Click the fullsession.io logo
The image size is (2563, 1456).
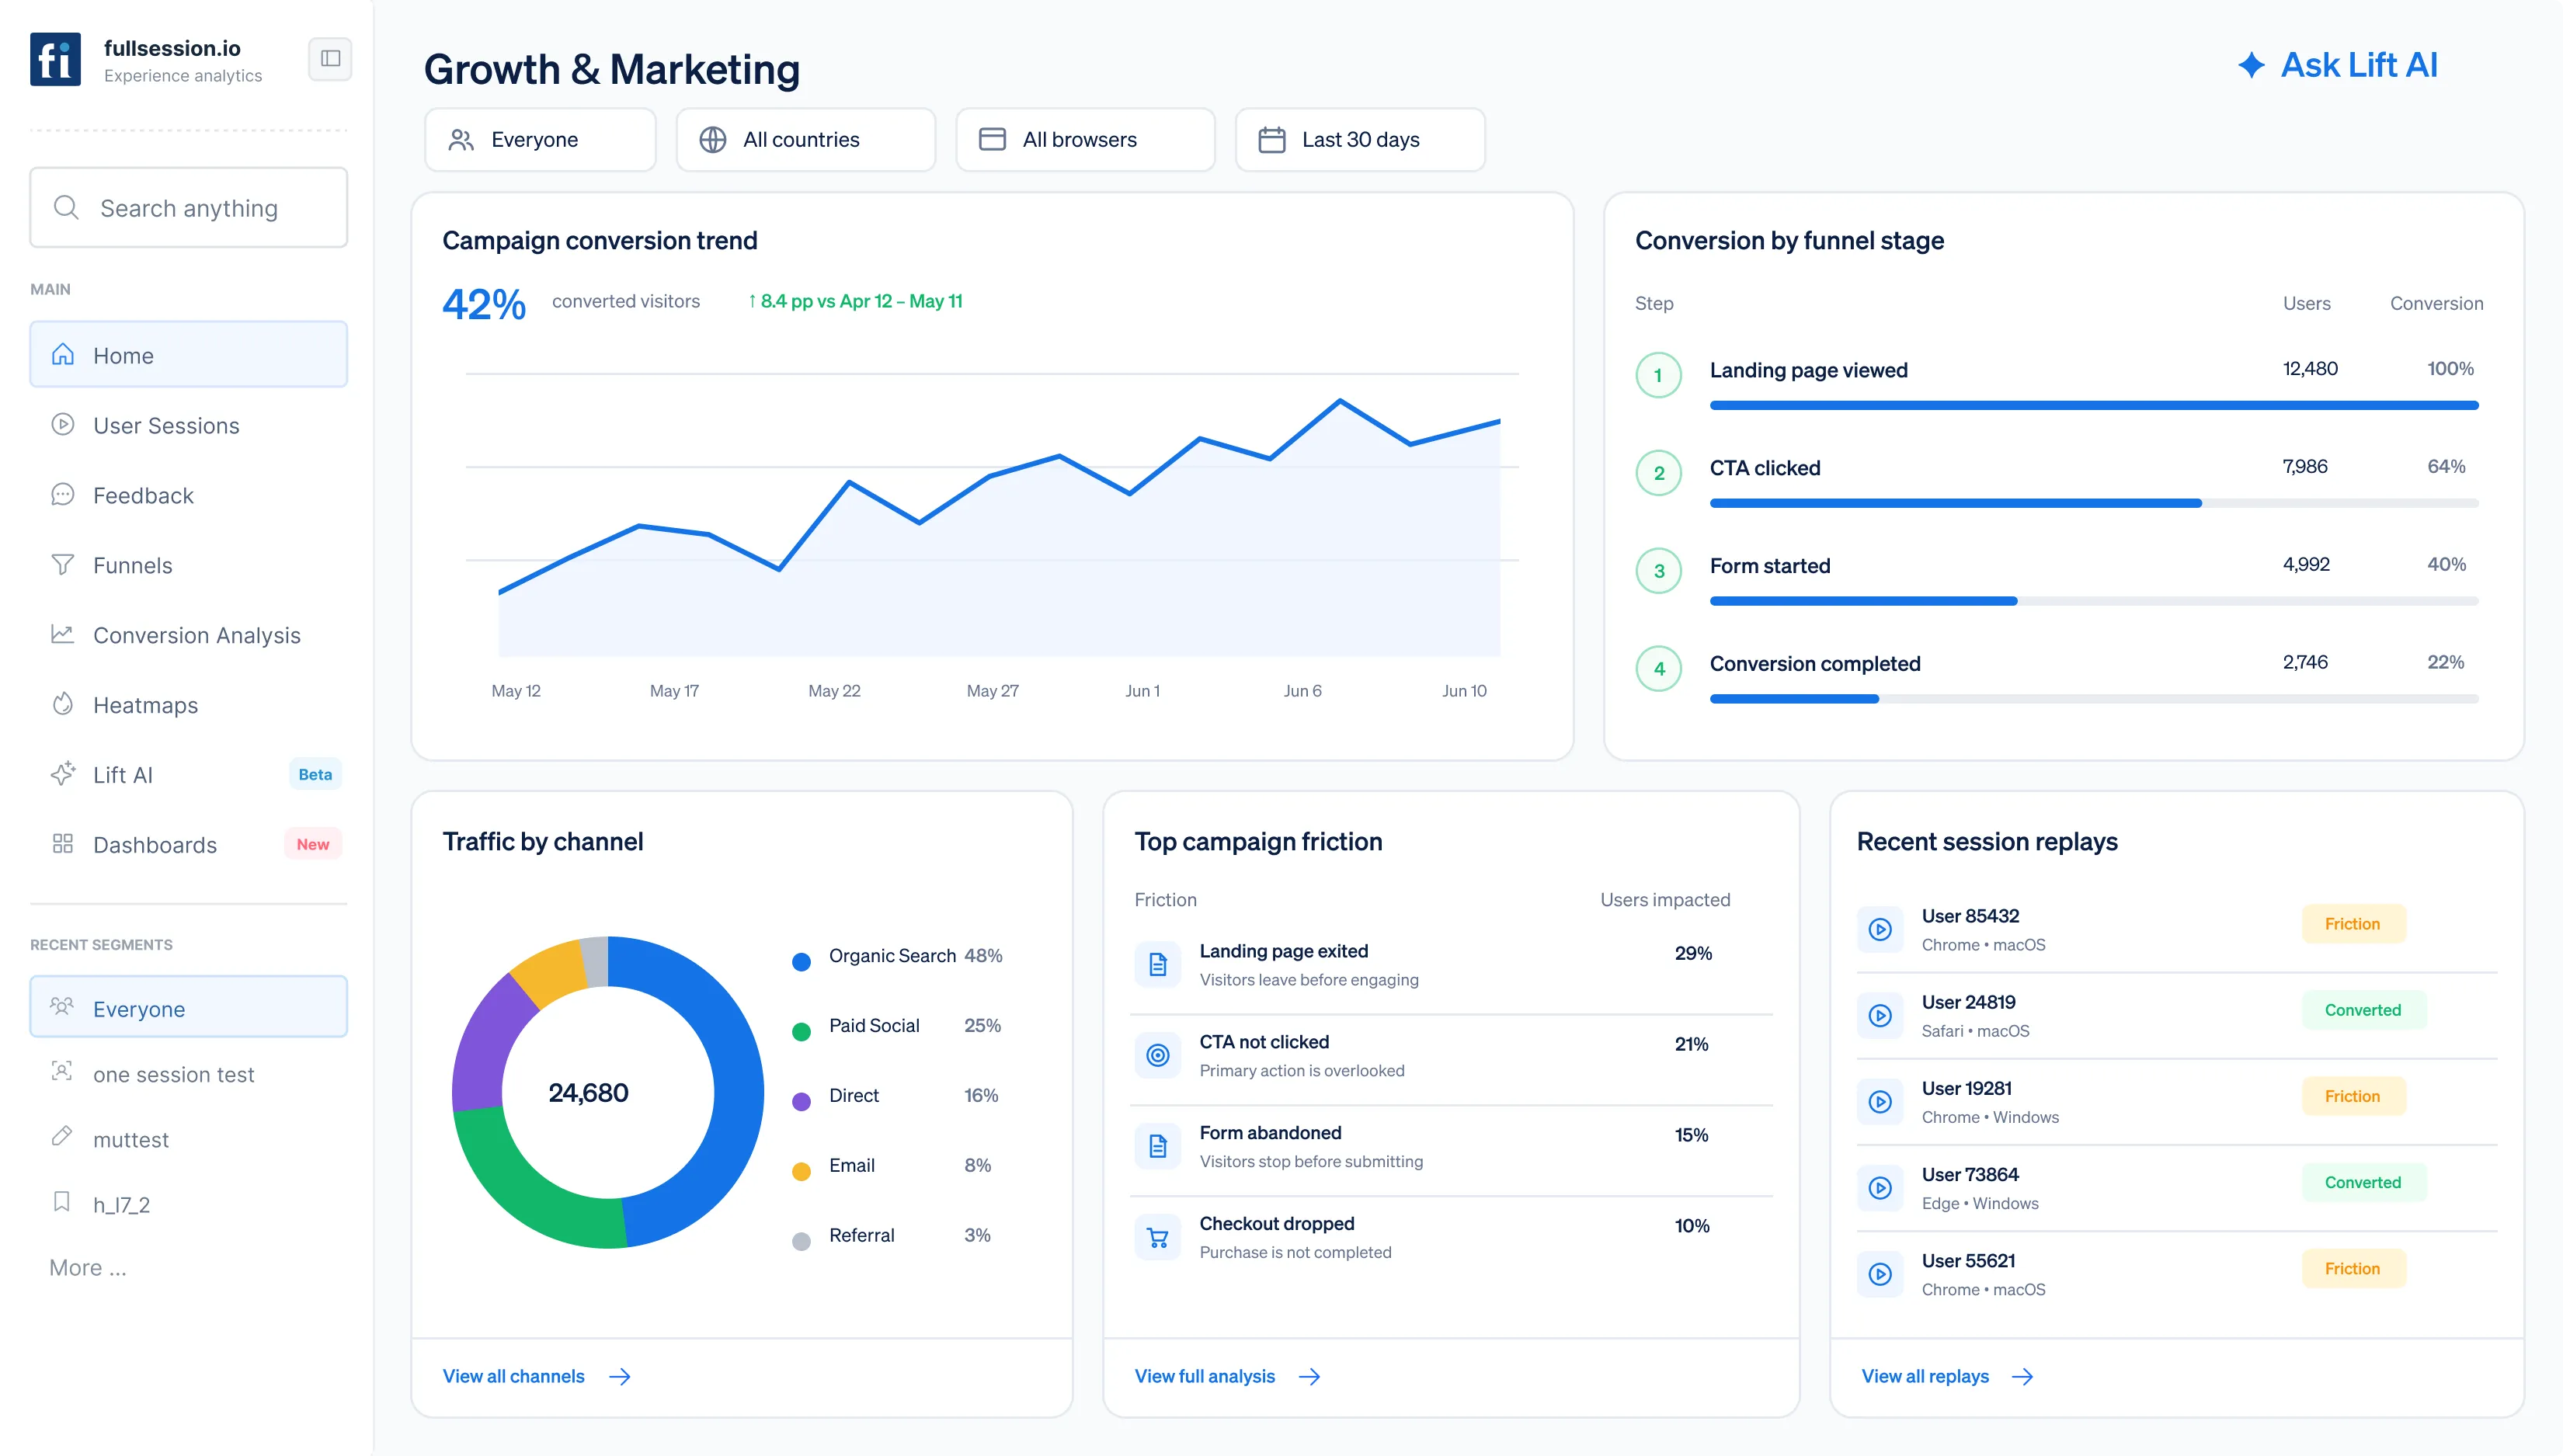click(x=55, y=59)
